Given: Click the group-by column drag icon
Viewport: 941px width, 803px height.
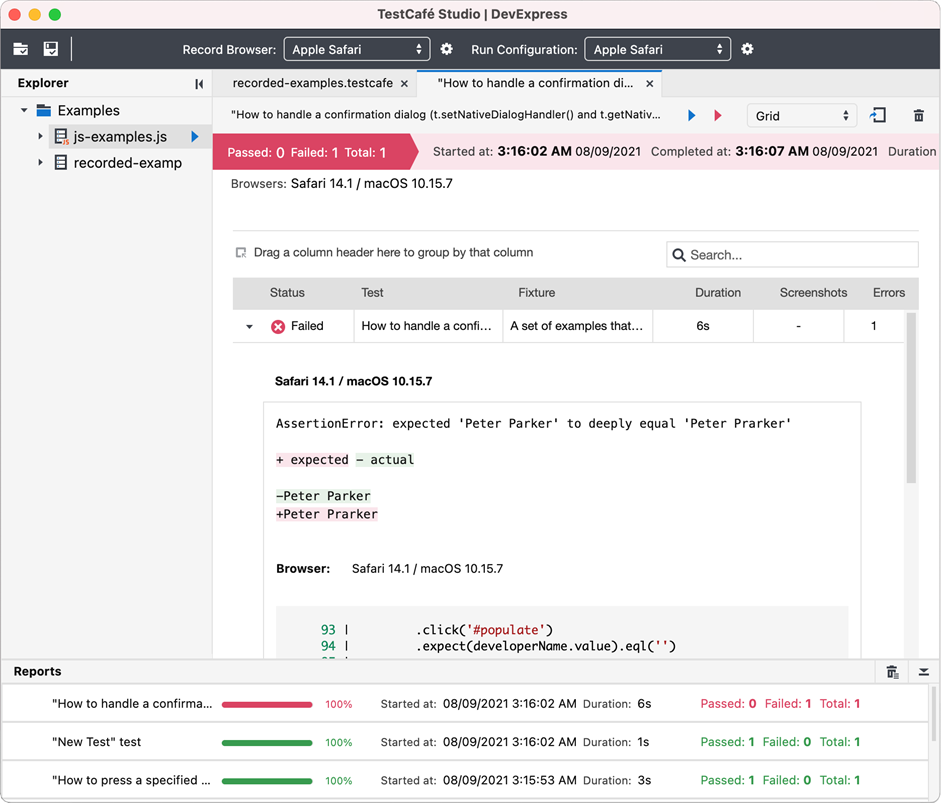Looking at the screenshot, I should point(241,253).
